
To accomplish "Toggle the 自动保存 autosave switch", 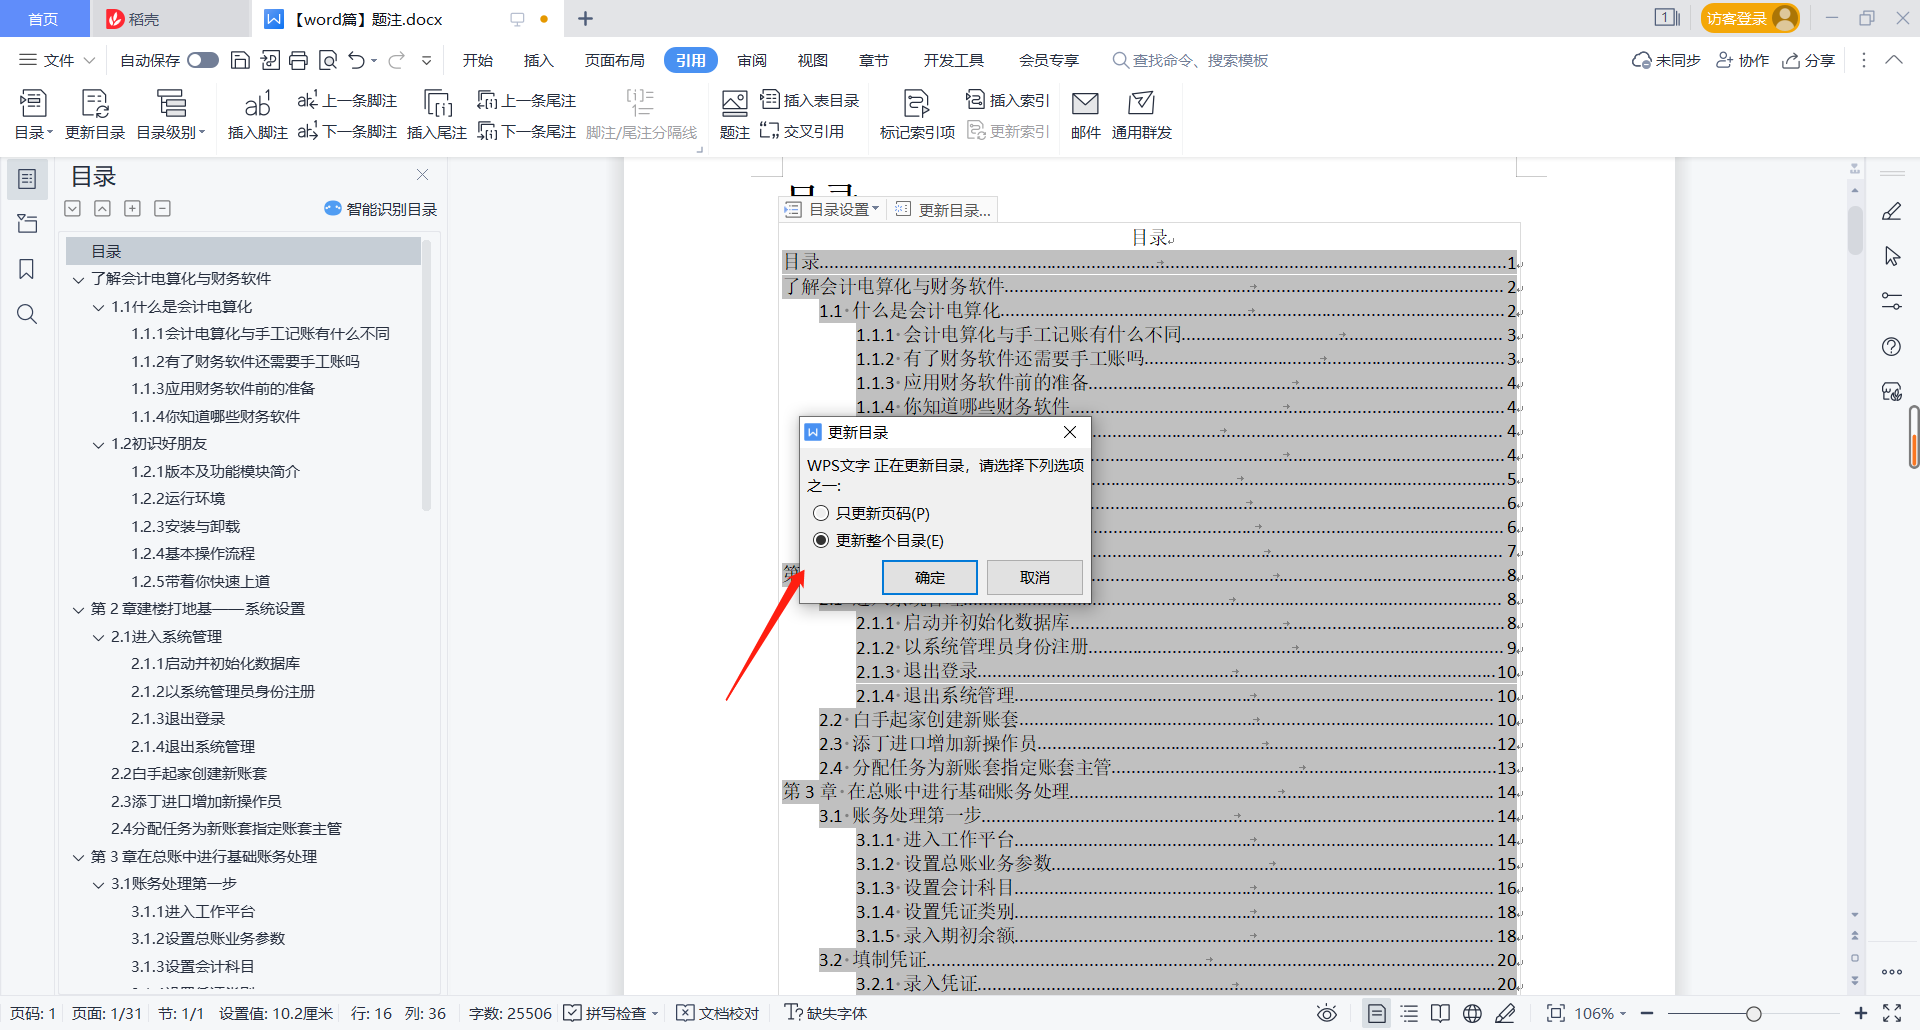I will coord(203,60).
